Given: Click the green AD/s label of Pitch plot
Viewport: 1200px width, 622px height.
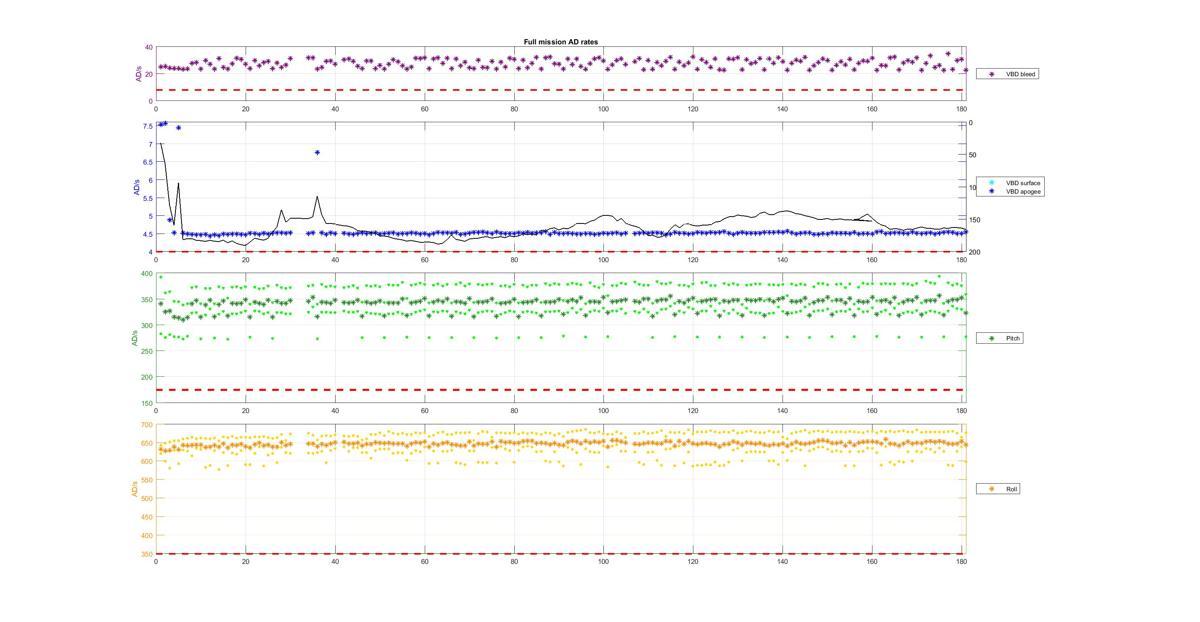Looking at the screenshot, I should (135, 339).
